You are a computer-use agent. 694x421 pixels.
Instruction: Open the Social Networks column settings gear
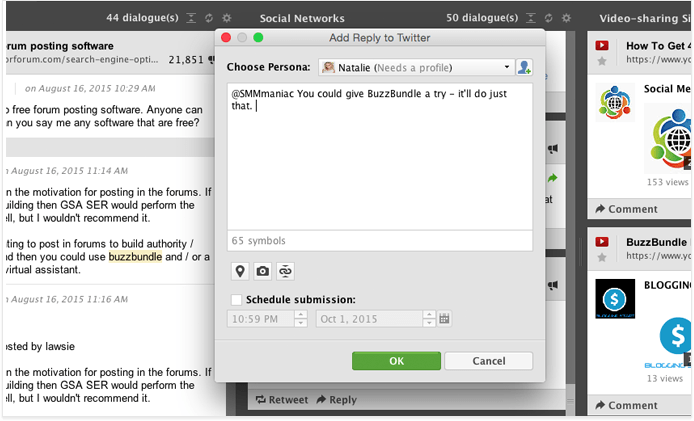click(x=566, y=18)
